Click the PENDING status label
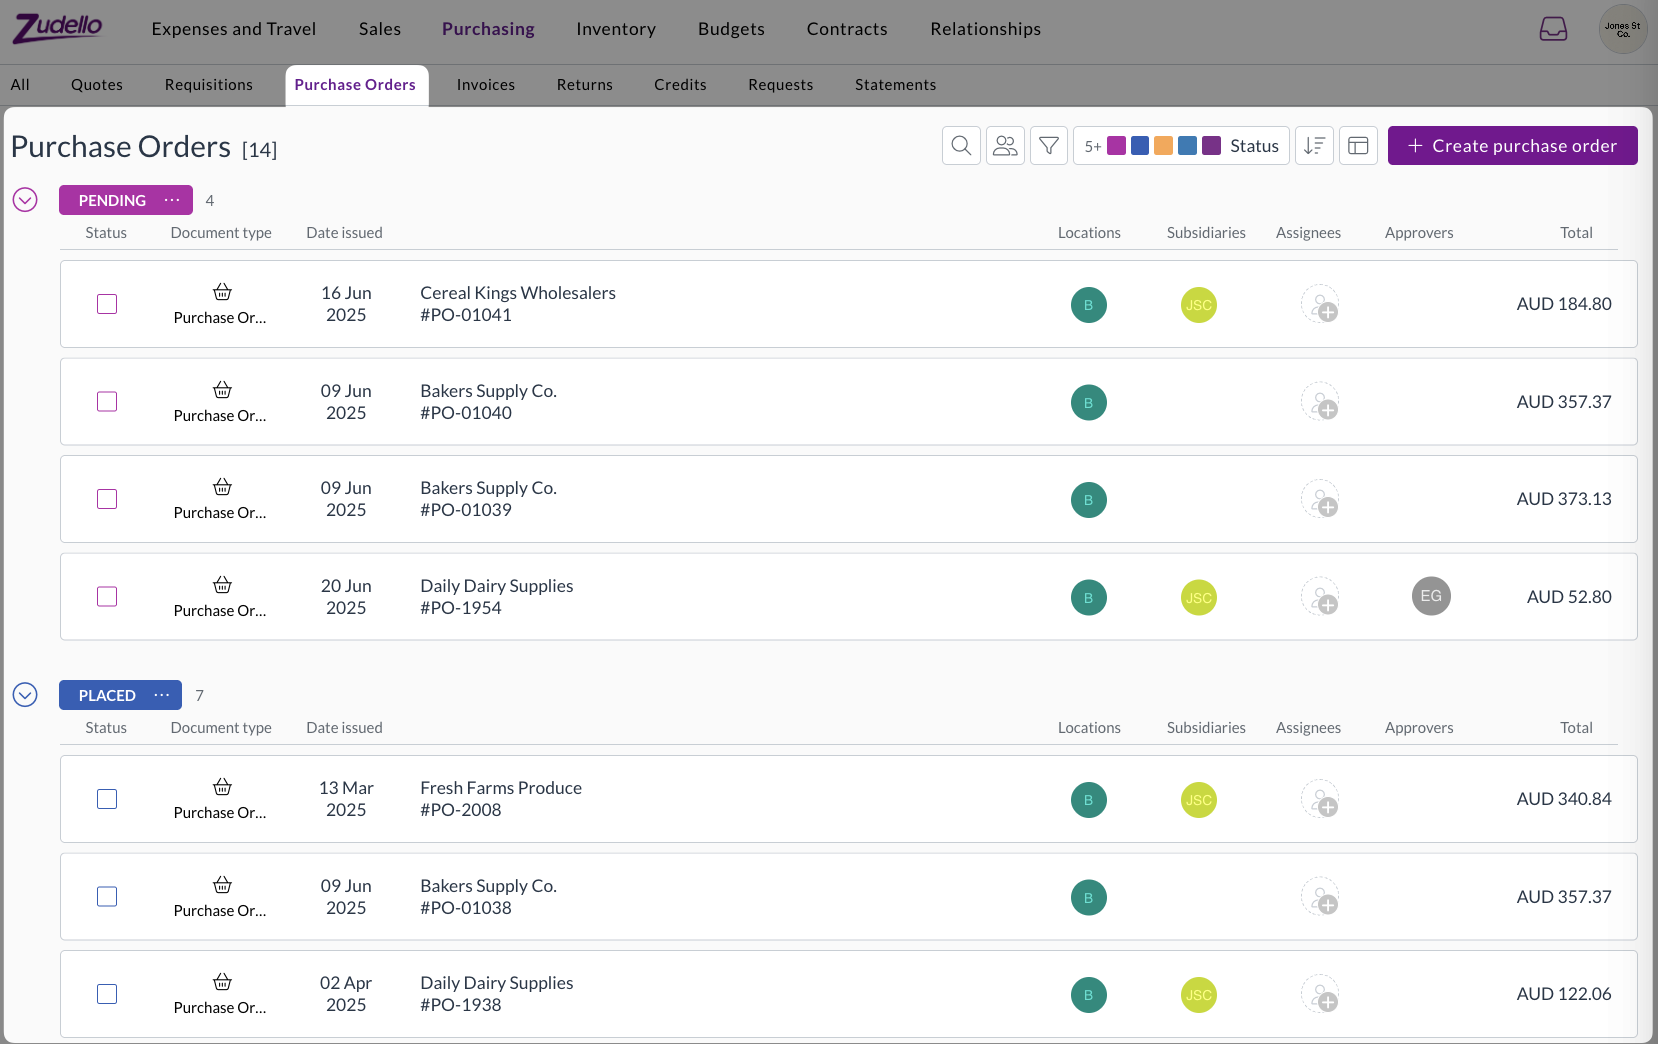 [x=112, y=200]
